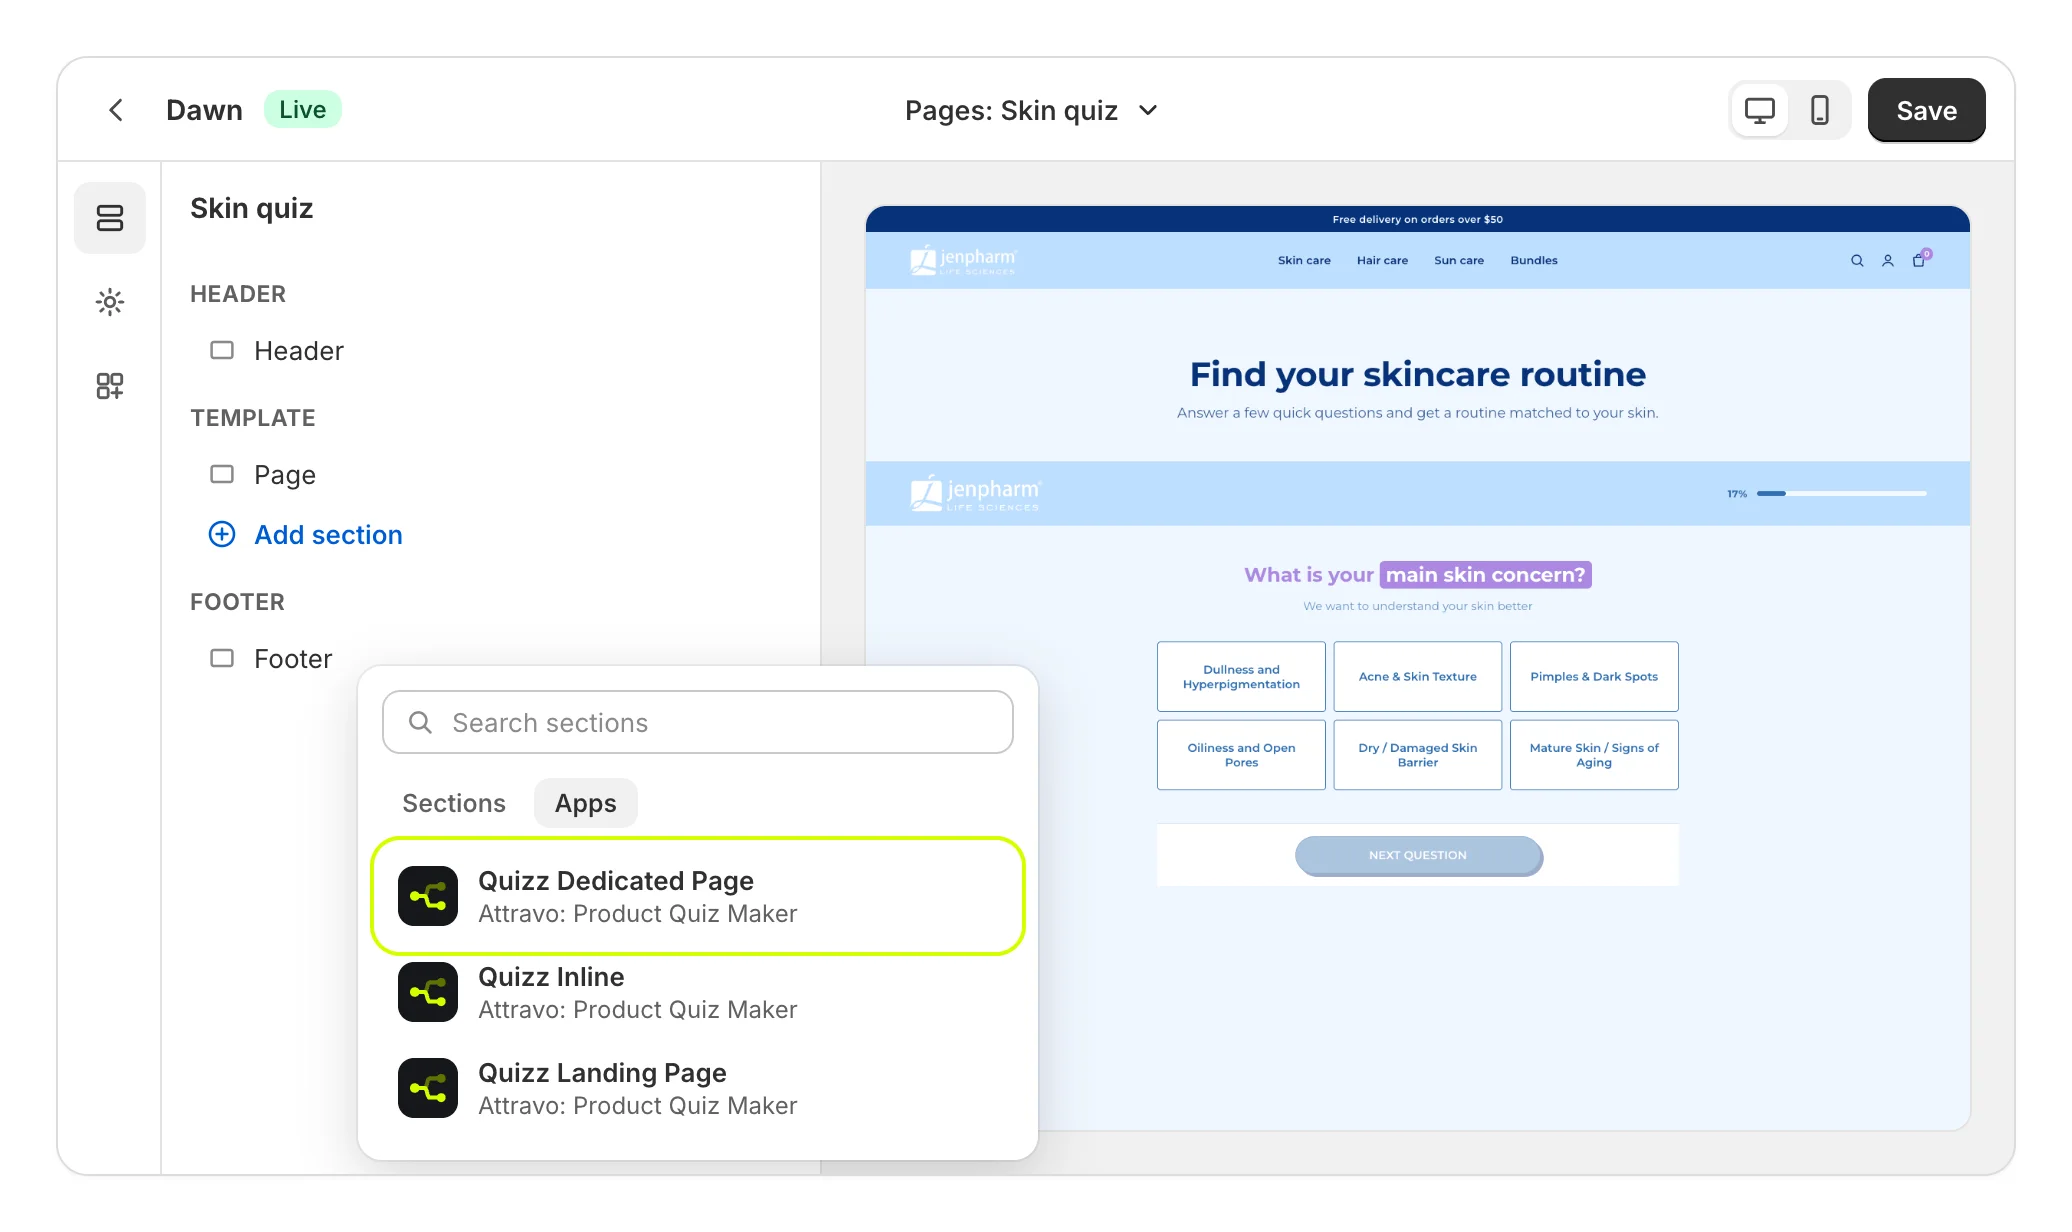Click the Save button
Screen dimensions: 2072x1232
[x=1926, y=110]
